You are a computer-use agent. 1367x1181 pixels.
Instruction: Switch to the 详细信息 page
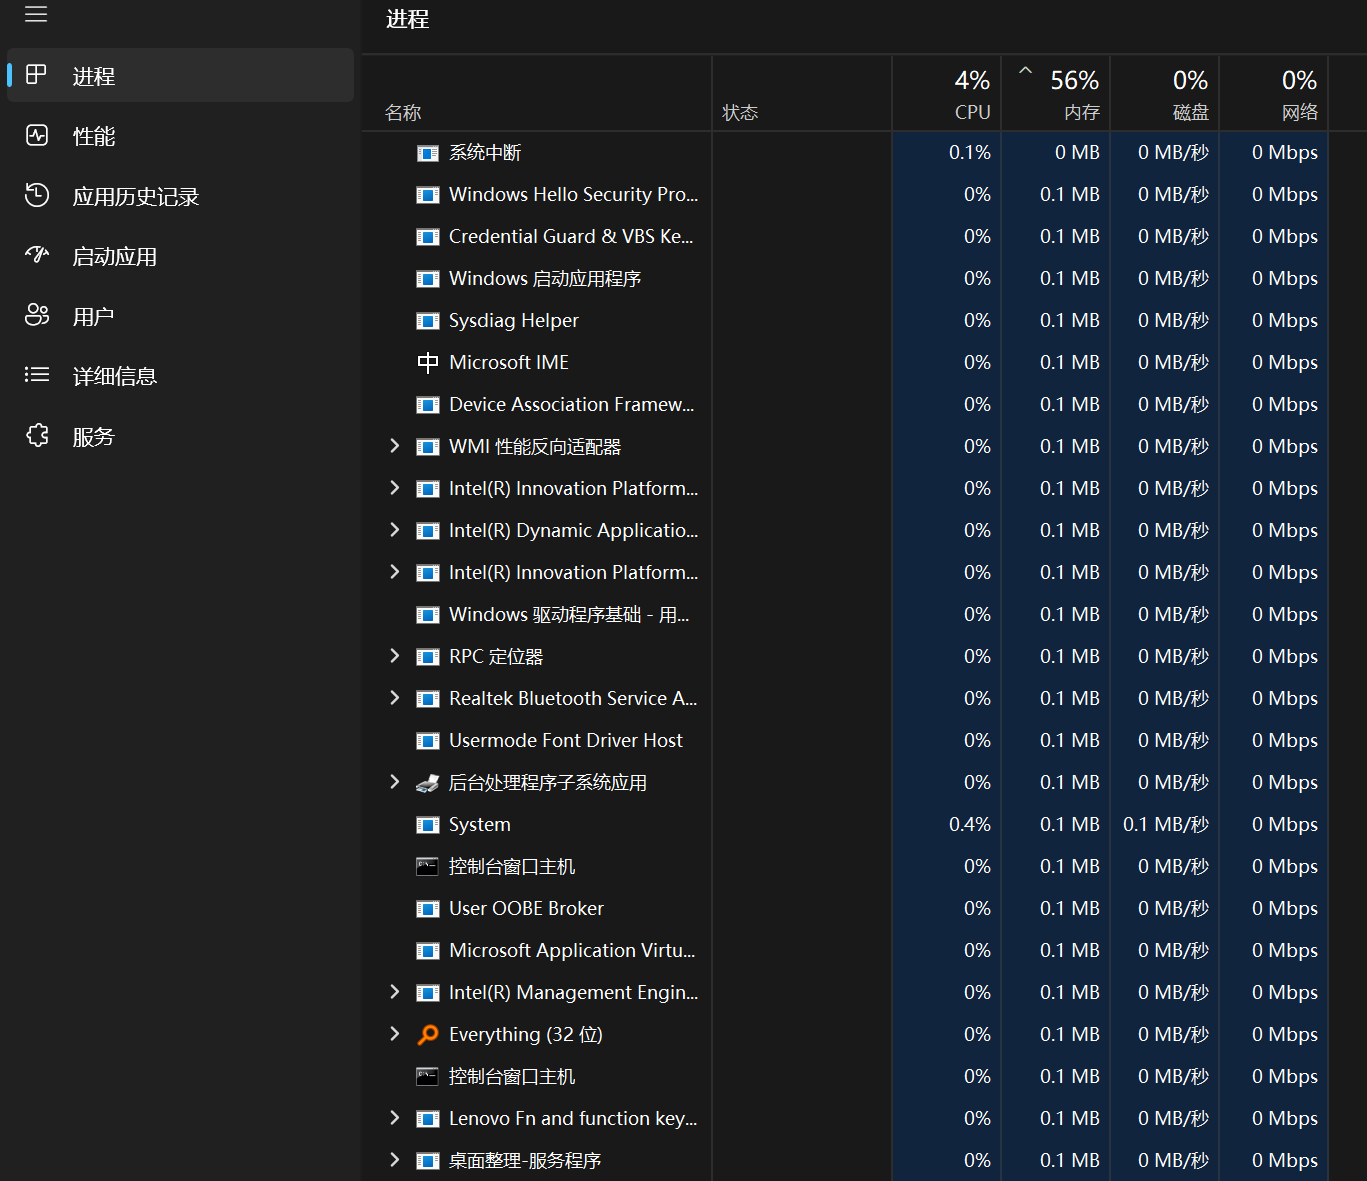pyautogui.click(x=180, y=375)
